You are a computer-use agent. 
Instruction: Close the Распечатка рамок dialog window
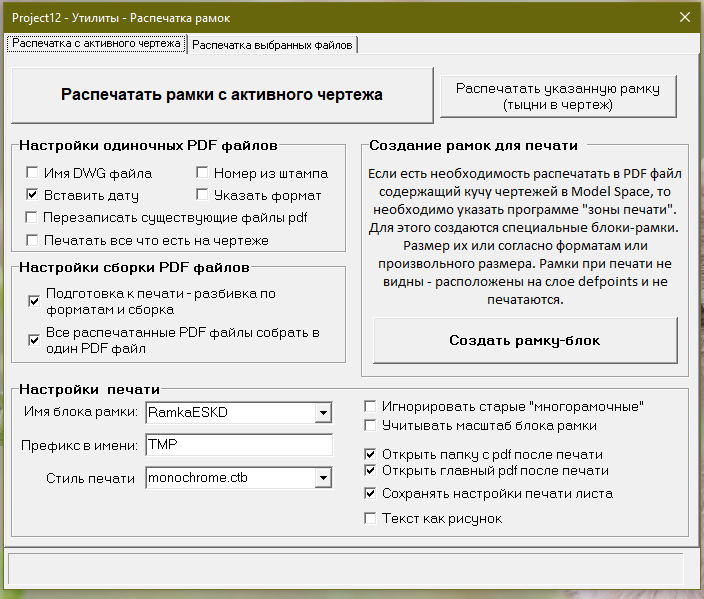coord(685,18)
